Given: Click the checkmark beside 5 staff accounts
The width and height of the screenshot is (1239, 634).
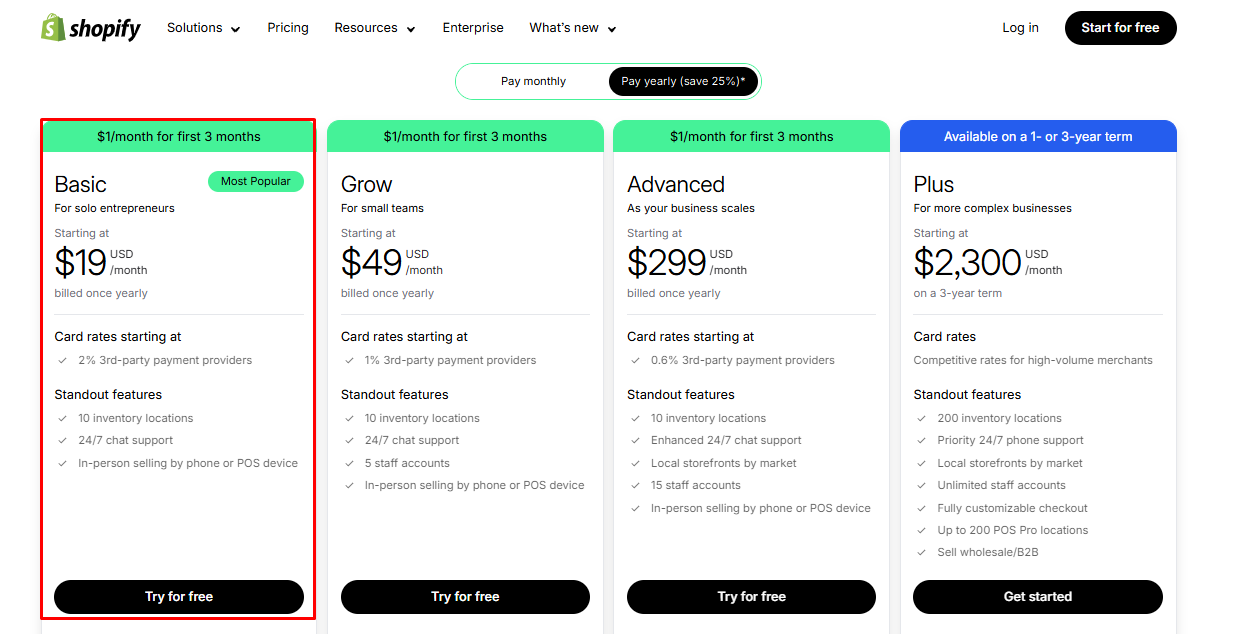Looking at the screenshot, I should click(x=349, y=462).
